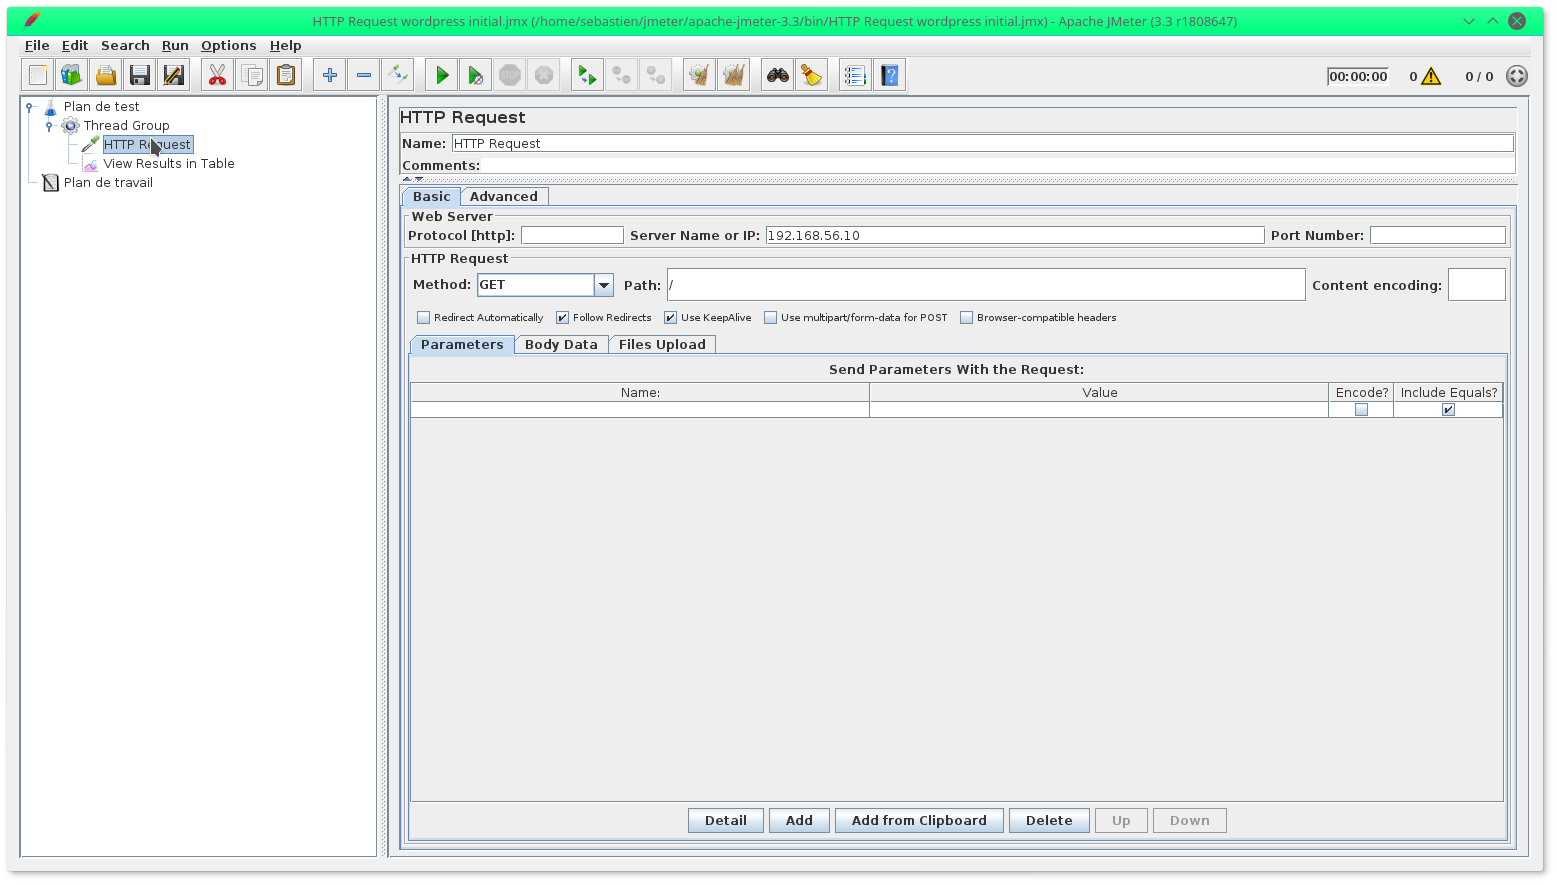Collapse the Thread Group tree node

[49, 126]
